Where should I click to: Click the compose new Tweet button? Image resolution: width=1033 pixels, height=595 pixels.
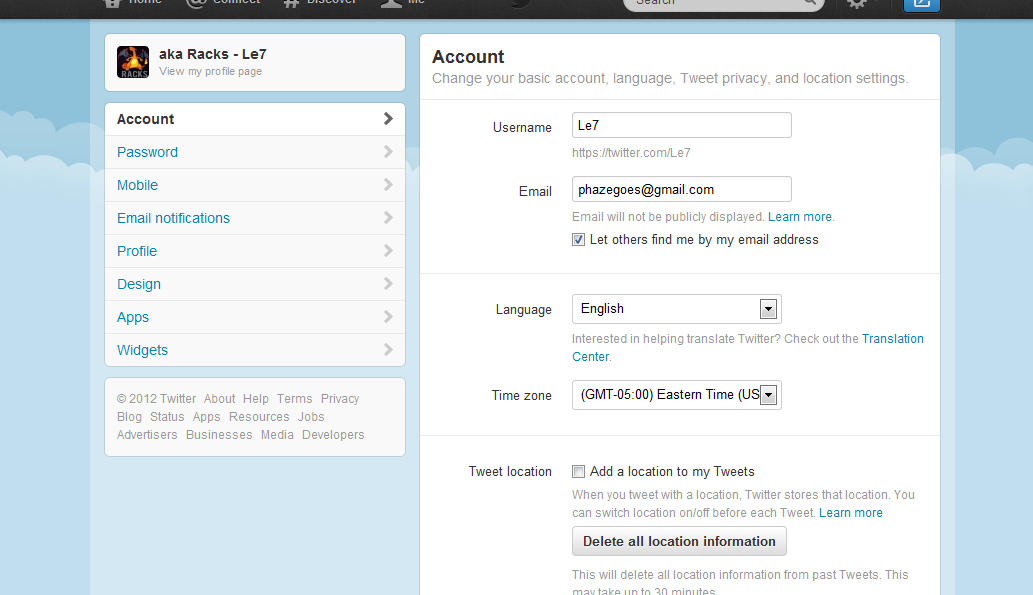(922, 5)
